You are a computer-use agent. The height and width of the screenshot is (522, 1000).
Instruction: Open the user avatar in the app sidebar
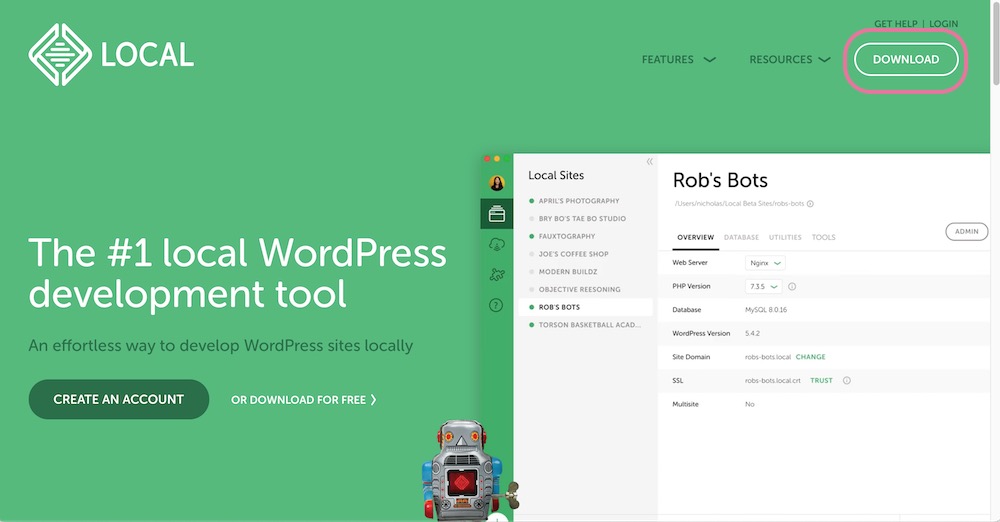[x=497, y=183]
